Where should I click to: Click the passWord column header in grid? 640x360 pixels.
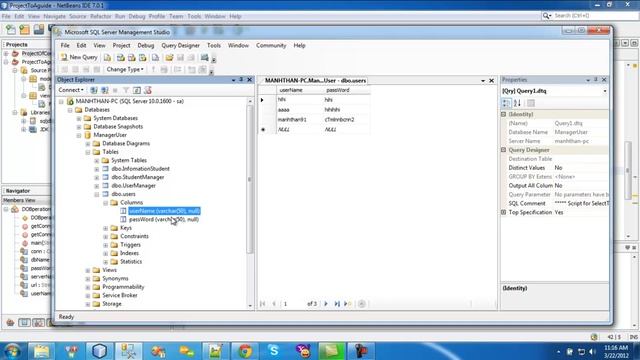(347, 90)
